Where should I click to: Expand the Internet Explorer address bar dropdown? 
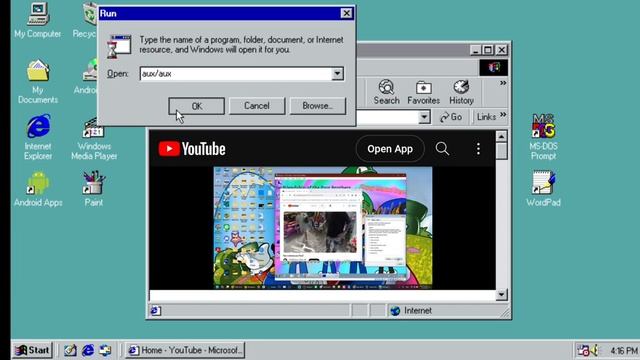tap(424, 117)
